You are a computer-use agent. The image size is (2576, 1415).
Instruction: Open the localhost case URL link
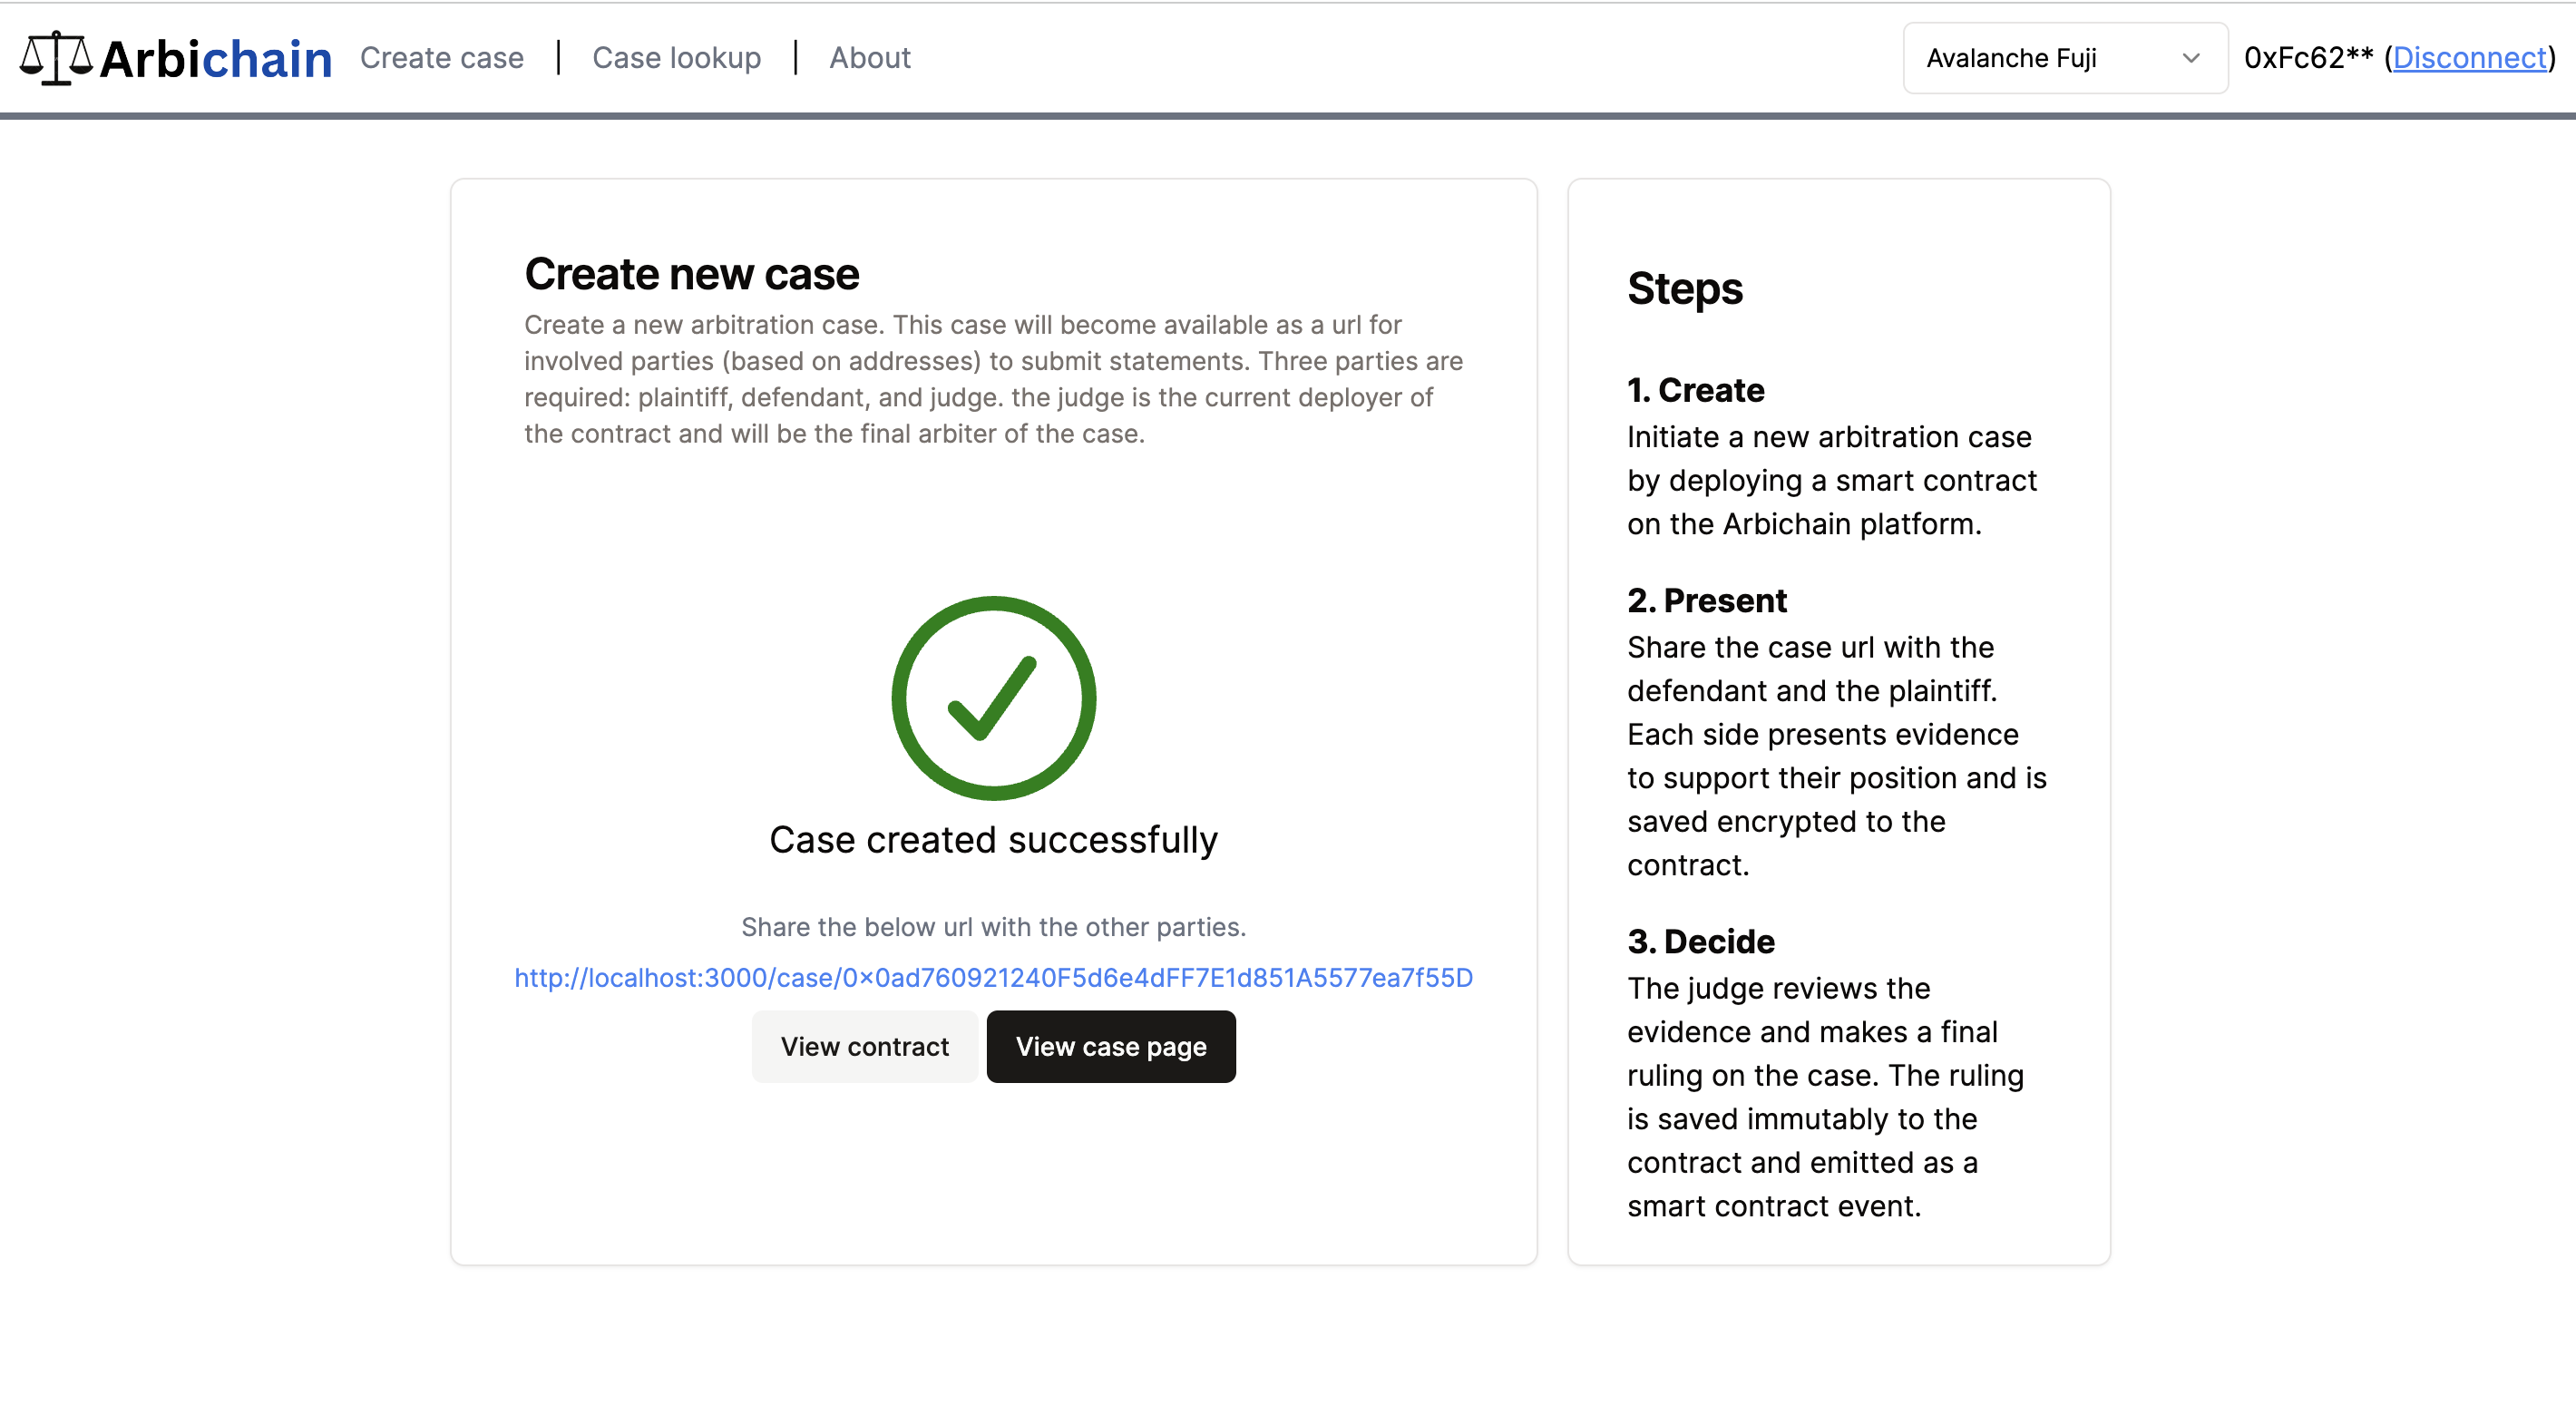pyautogui.click(x=993, y=977)
